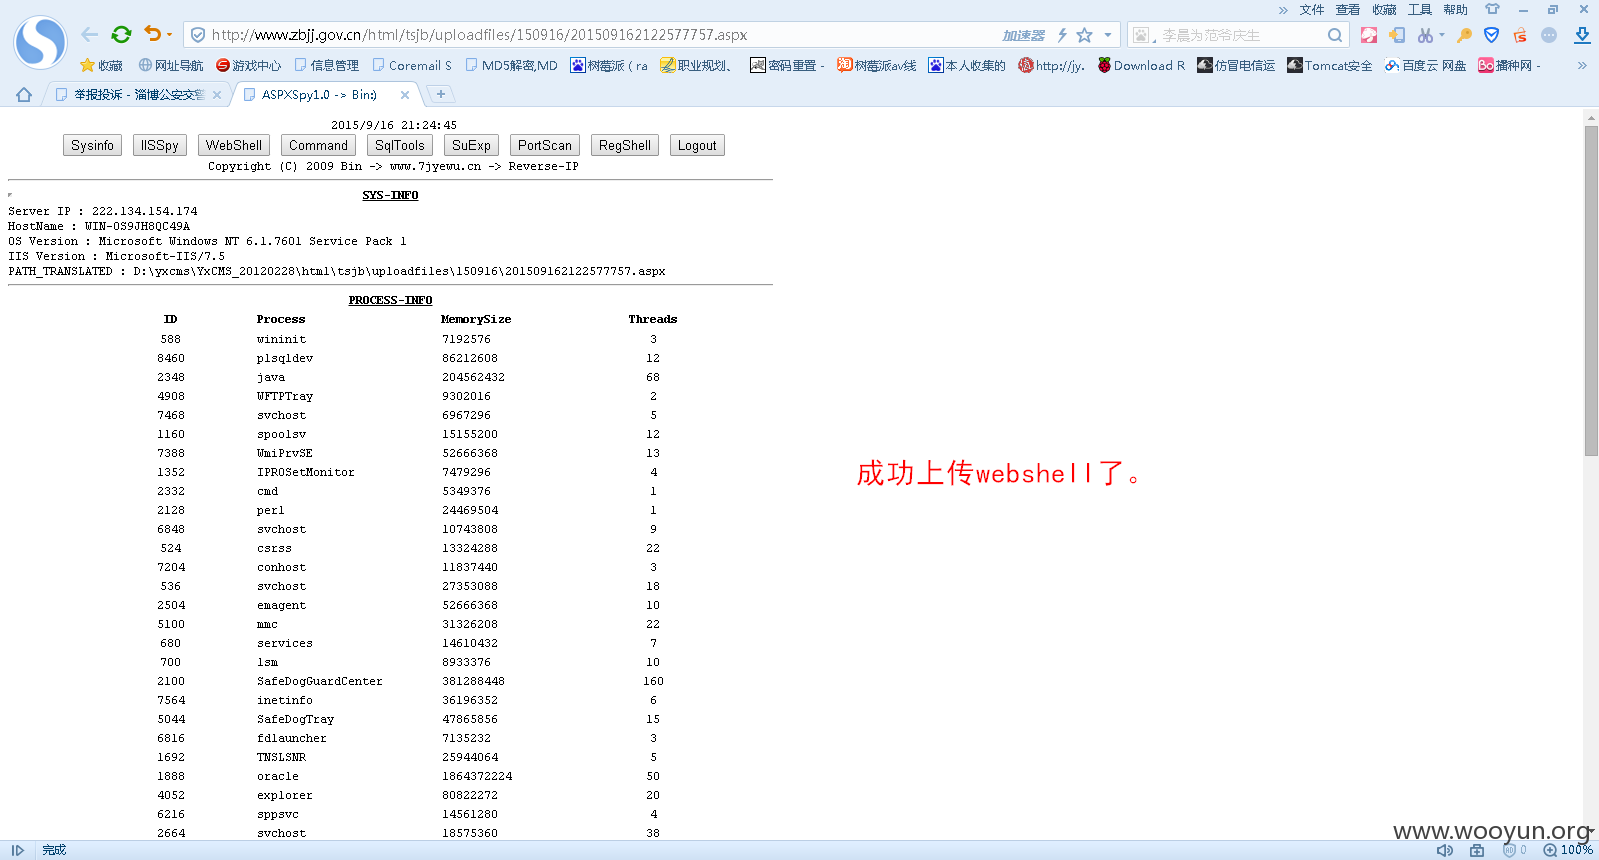The height and width of the screenshot is (860, 1599).
Task: Open the Coremail S bookmark
Action: pyautogui.click(x=412, y=65)
